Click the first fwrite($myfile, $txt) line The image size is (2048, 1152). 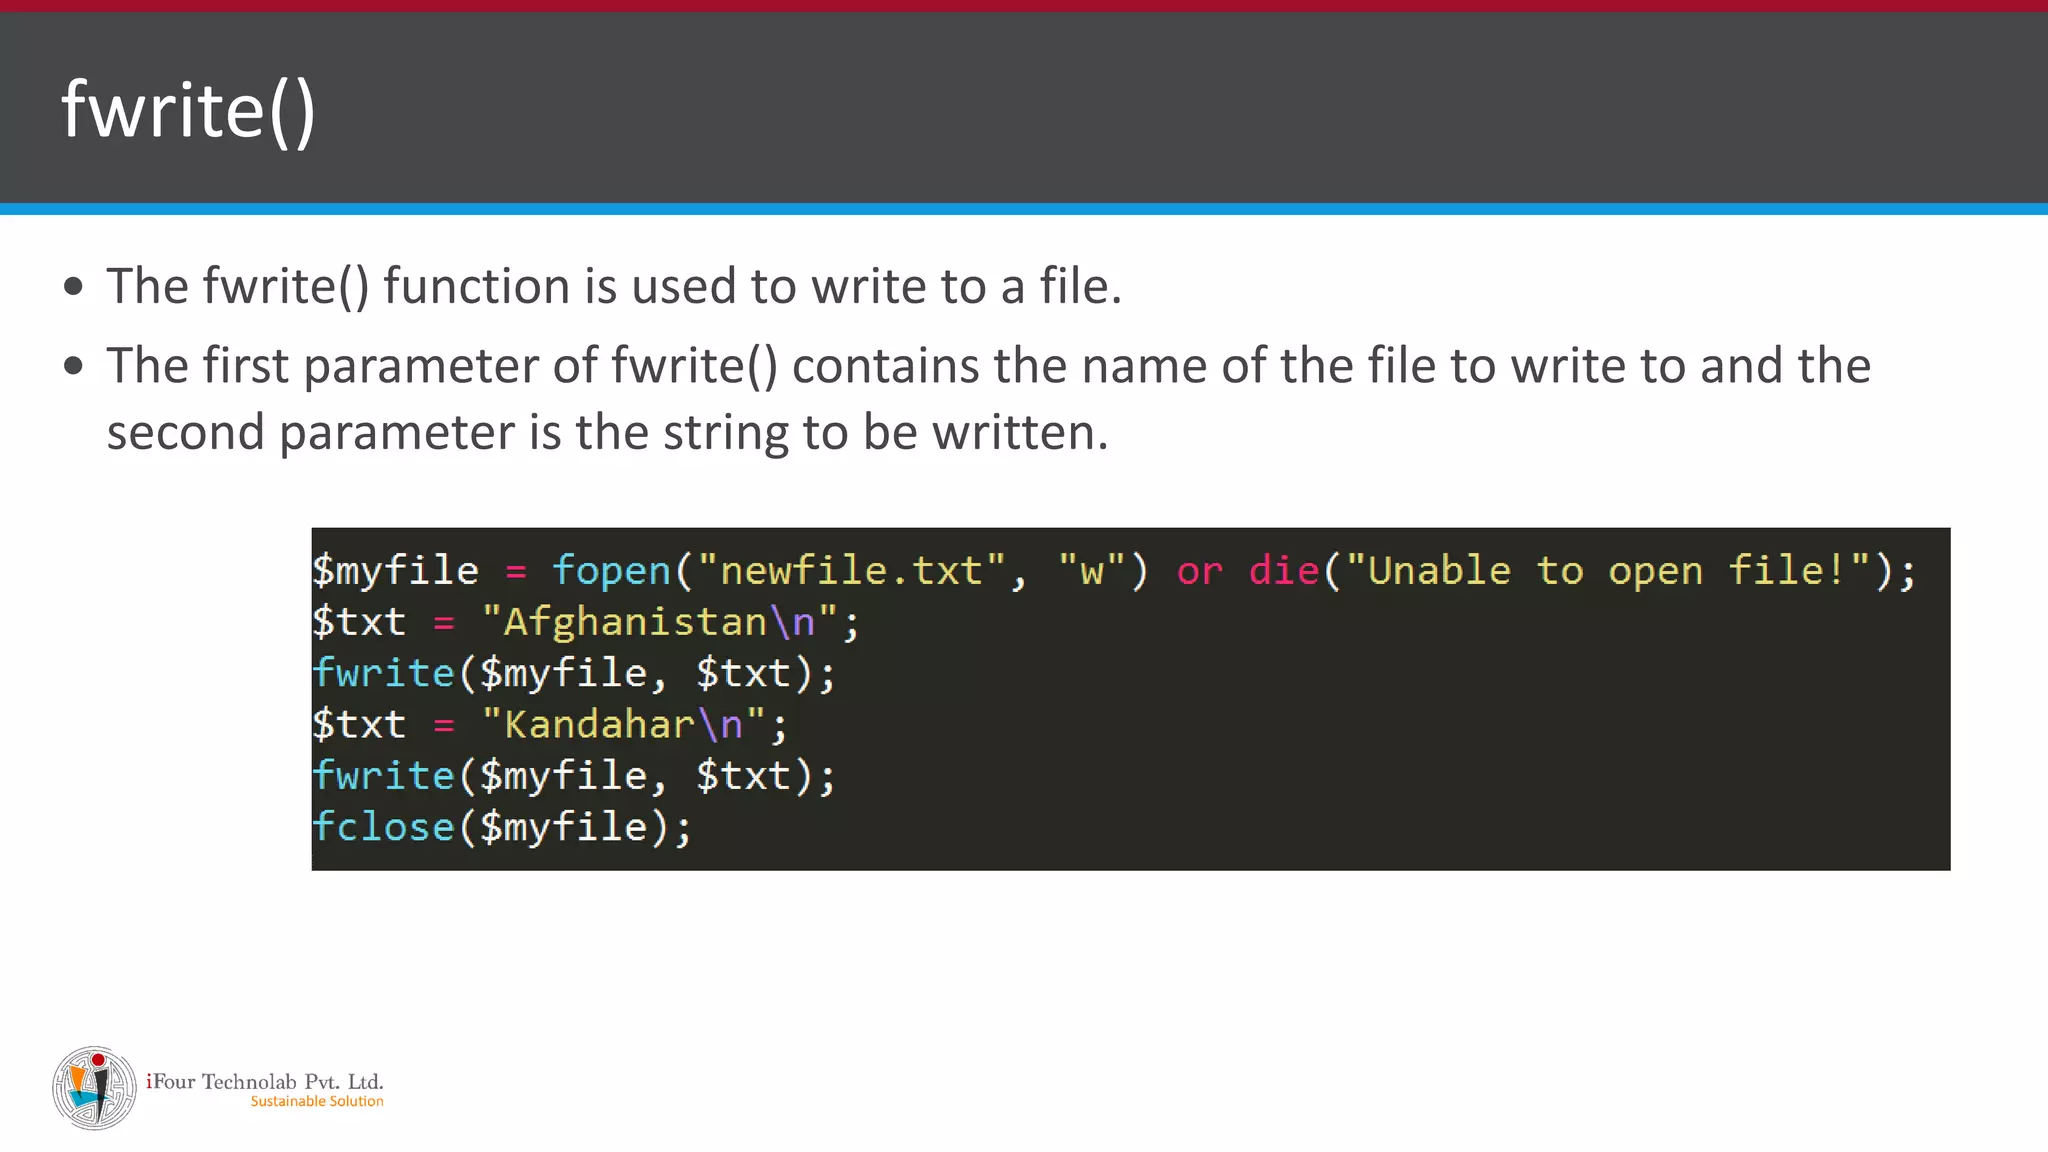tap(573, 673)
